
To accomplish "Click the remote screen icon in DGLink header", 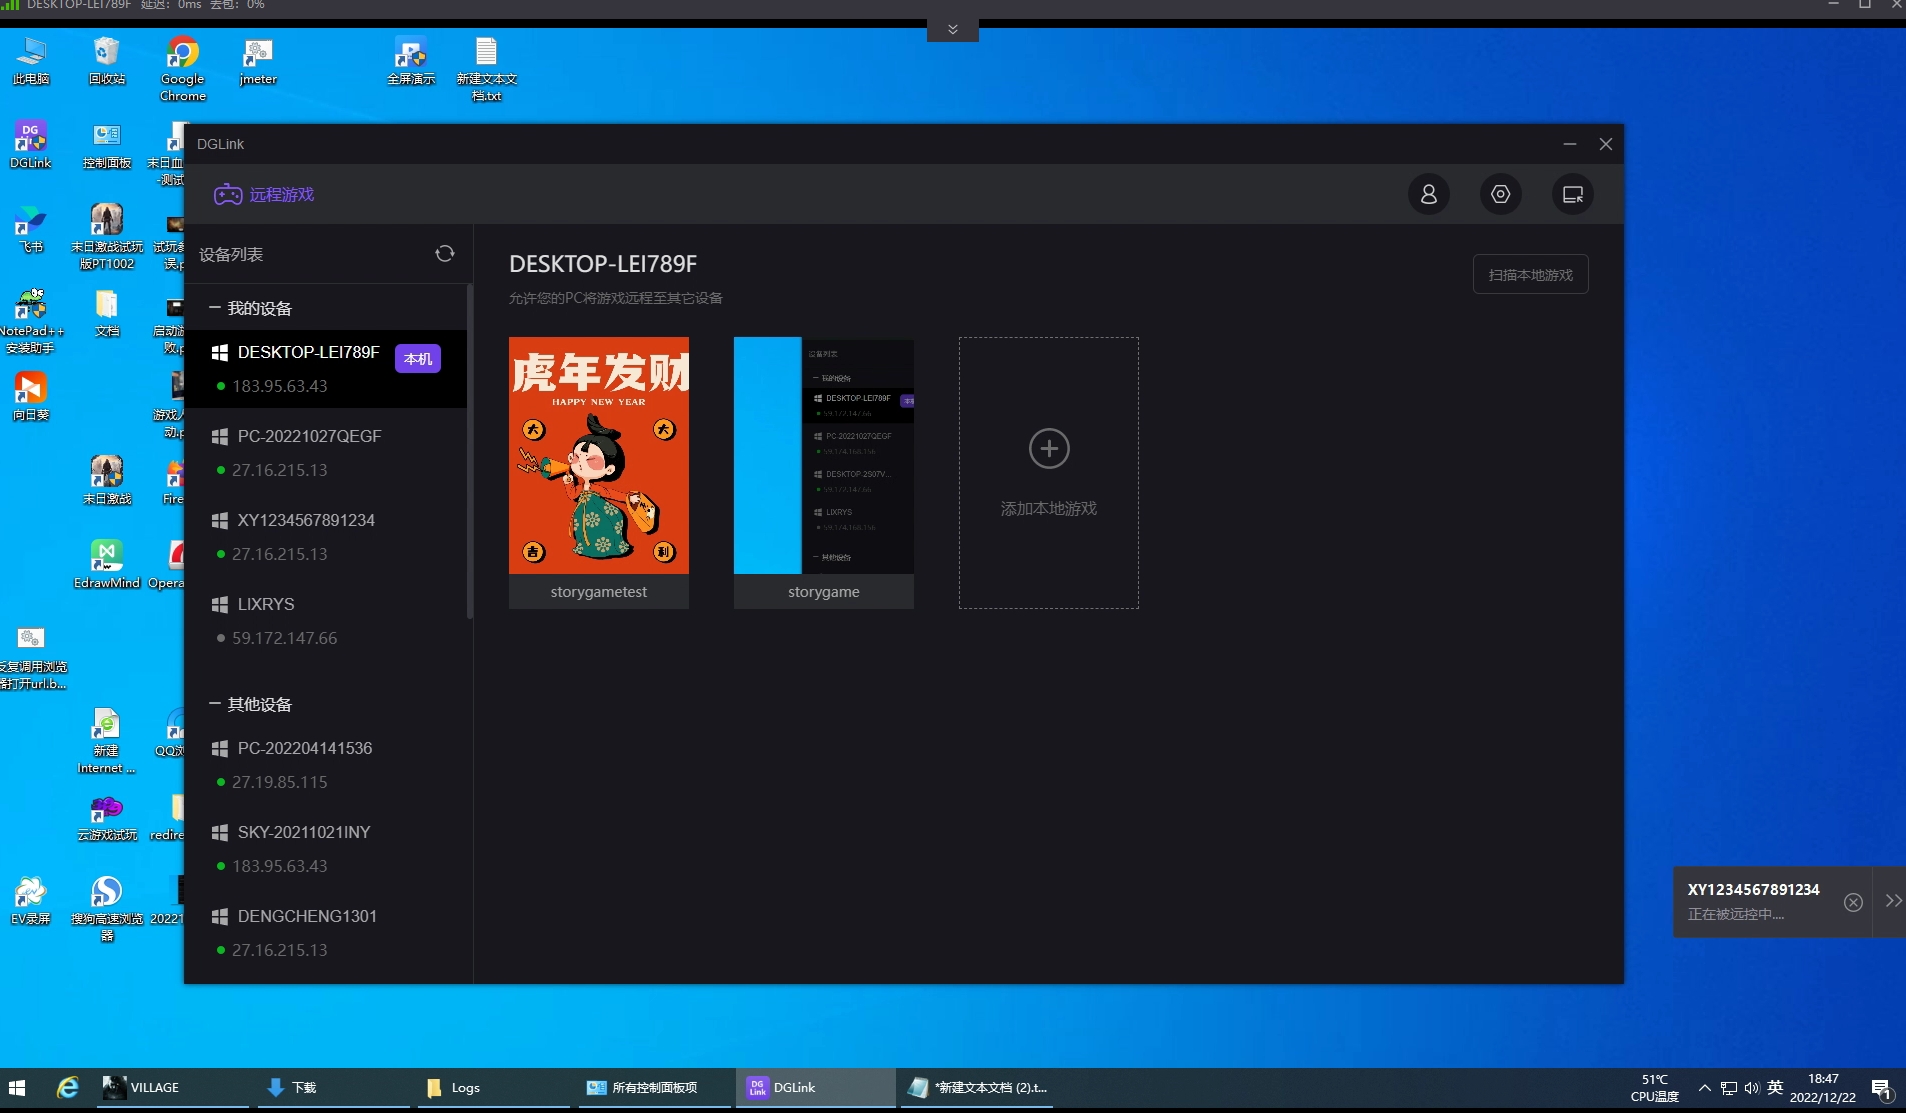I will tap(1572, 194).
